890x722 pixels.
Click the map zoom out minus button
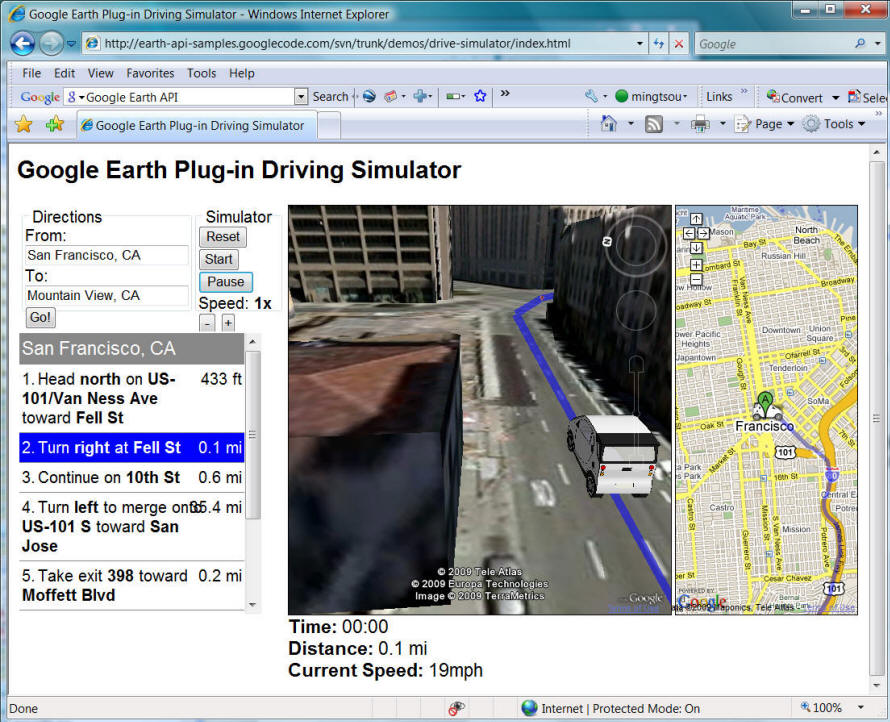(696, 279)
